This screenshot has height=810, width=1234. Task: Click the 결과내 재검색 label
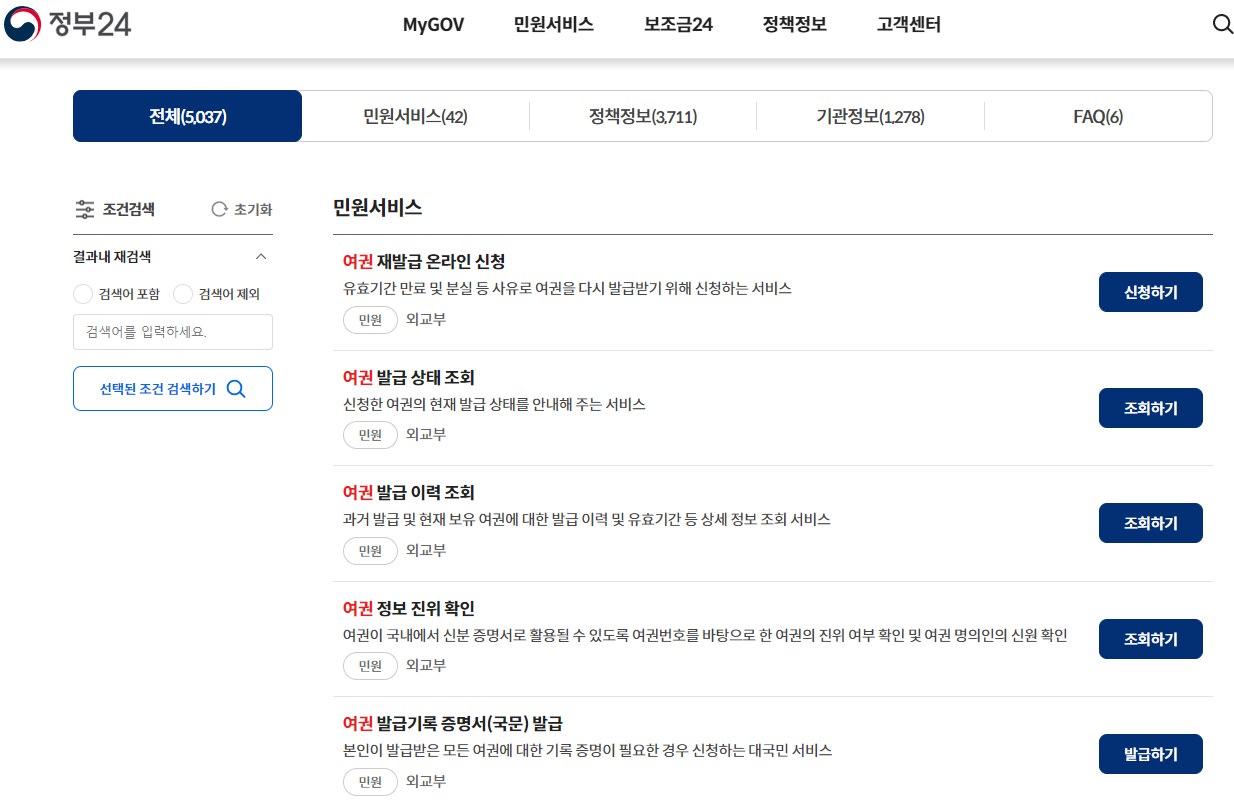point(112,257)
